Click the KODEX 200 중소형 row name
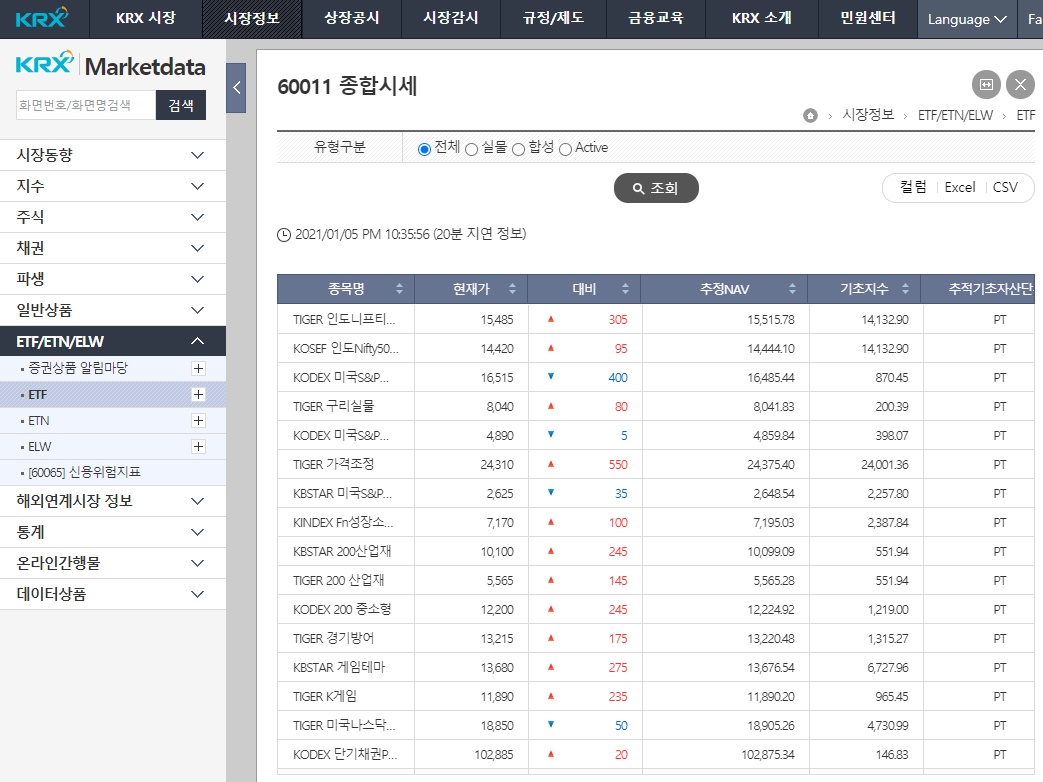Viewport: 1043px width, 782px height. (342, 609)
